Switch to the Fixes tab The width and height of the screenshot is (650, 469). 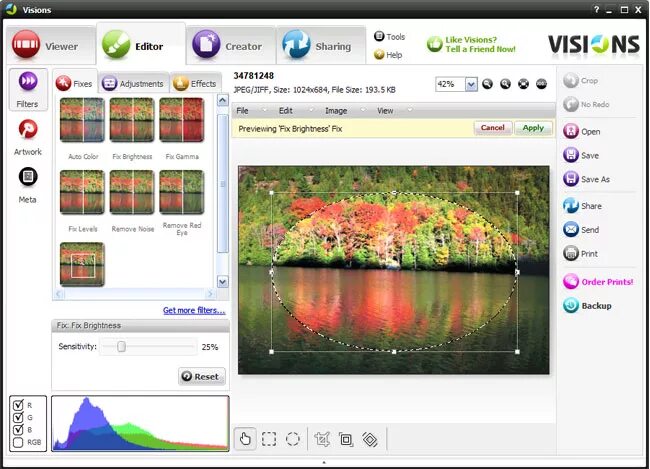click(x=75, y=83)
